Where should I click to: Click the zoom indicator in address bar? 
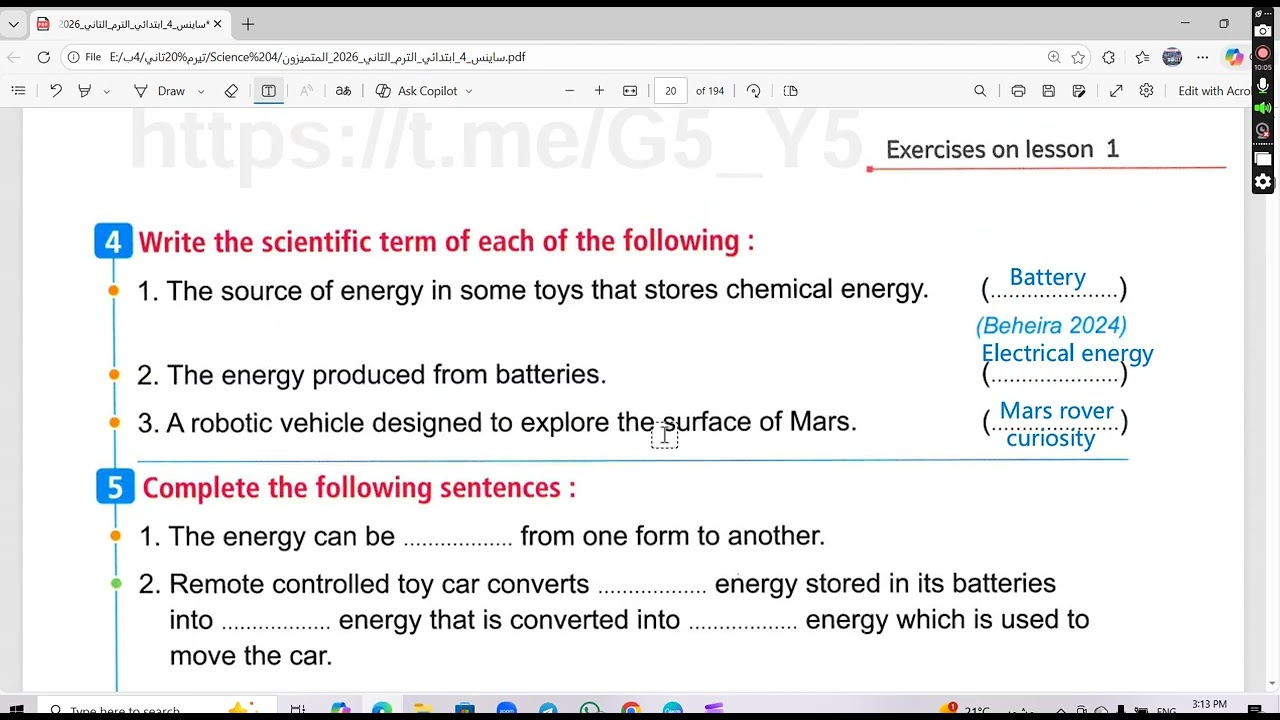click(x=1053, y=57)
